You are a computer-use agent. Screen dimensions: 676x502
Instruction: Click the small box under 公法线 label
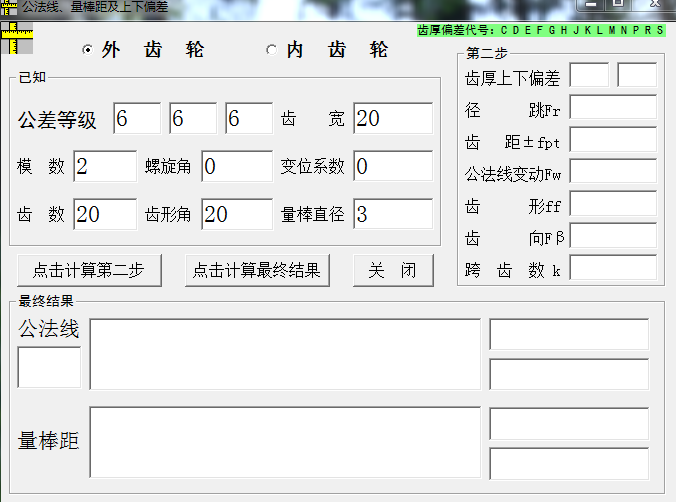[49, 367]
